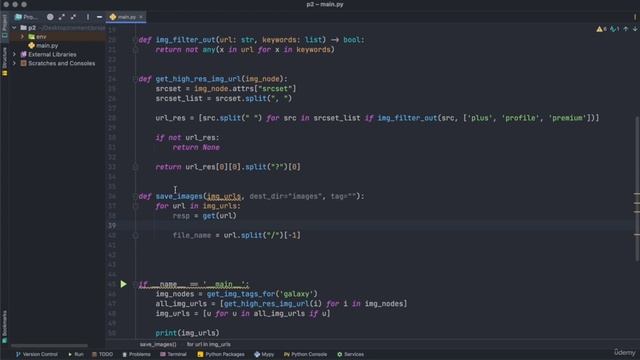
Task: Select the env folder icon
Action: coord(31,37)
